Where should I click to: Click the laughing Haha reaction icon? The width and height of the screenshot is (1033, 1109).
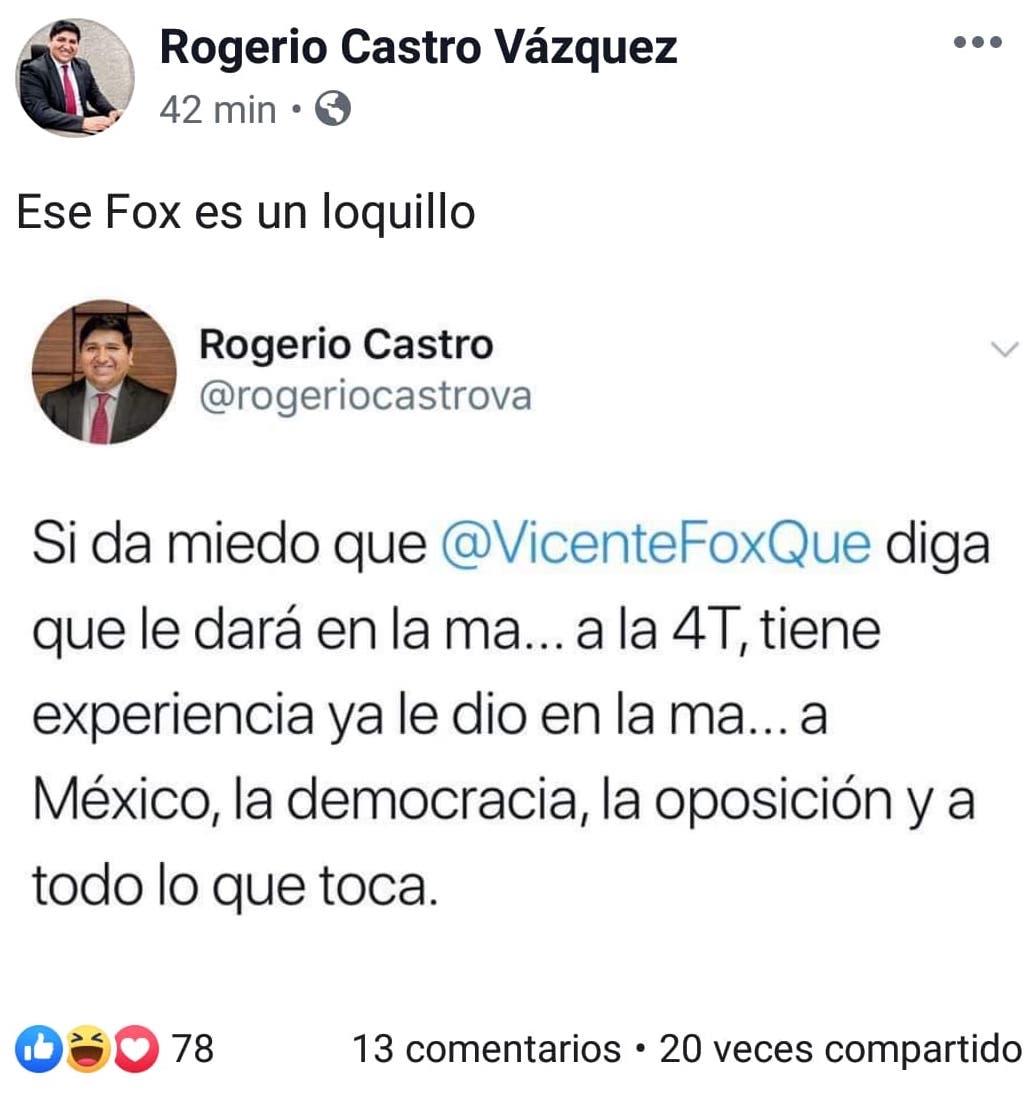pyautogui.click(x=88, y=1048)
